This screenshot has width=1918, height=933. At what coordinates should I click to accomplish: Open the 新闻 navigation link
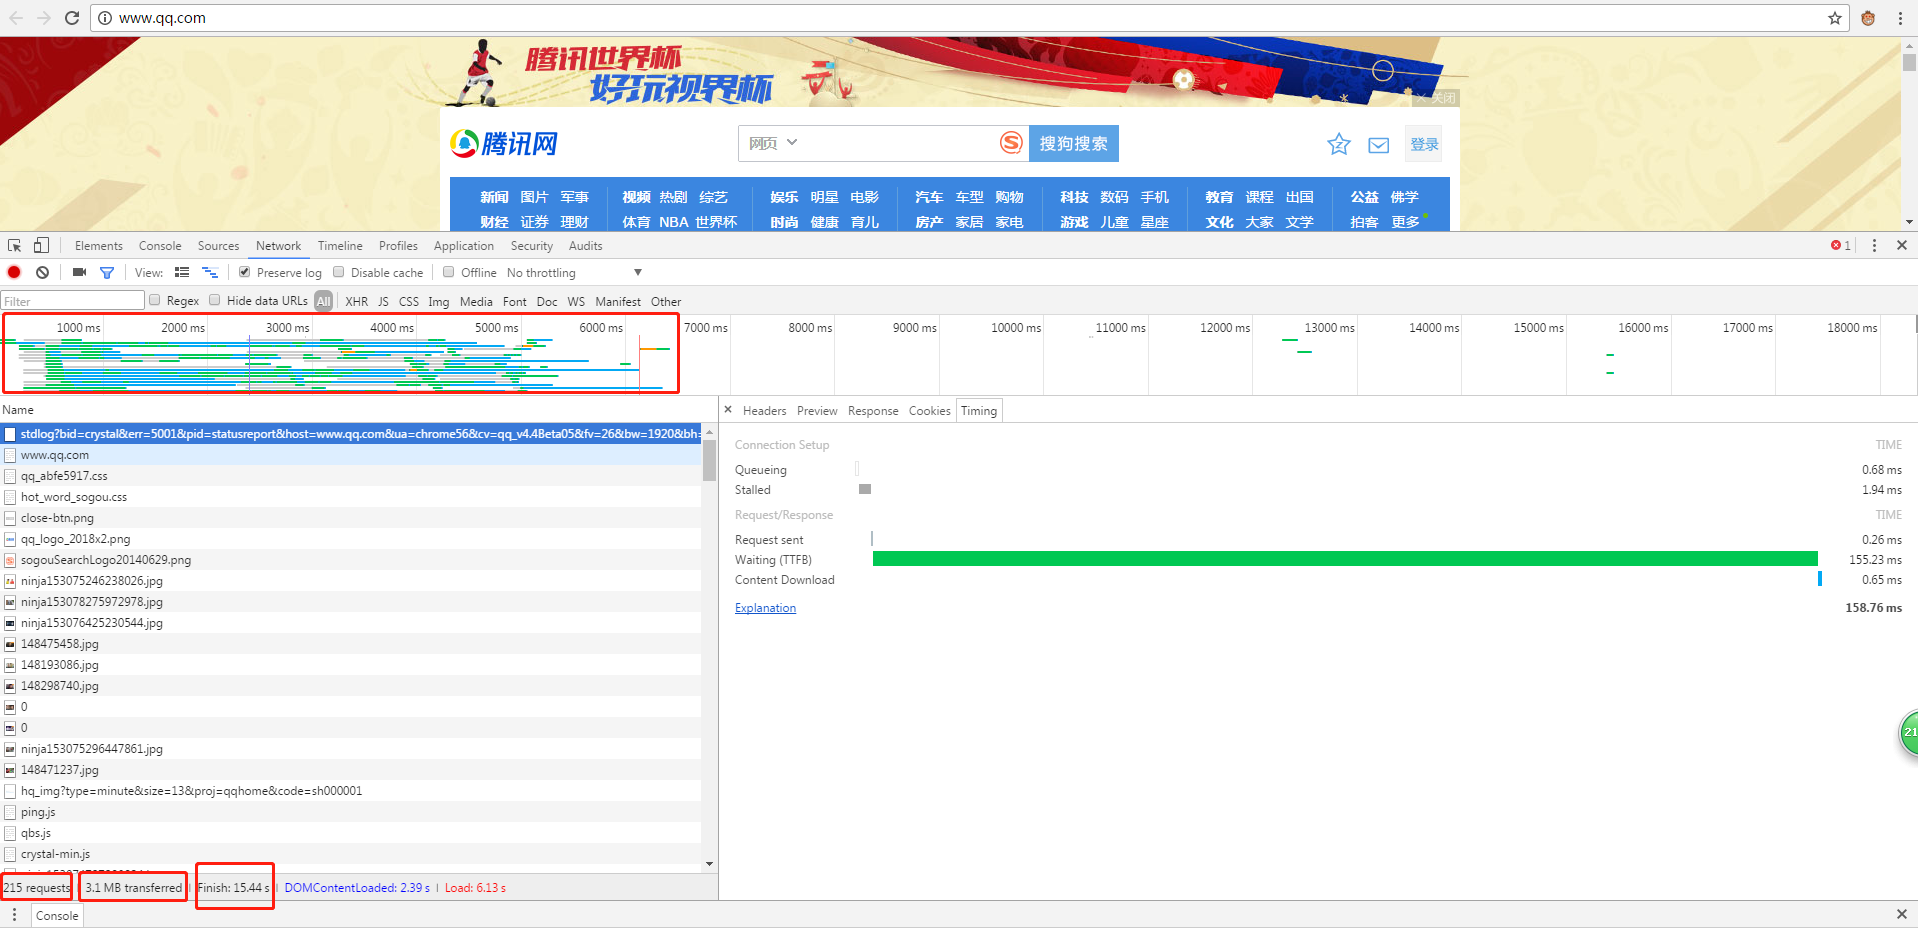[x=494, y=197]
